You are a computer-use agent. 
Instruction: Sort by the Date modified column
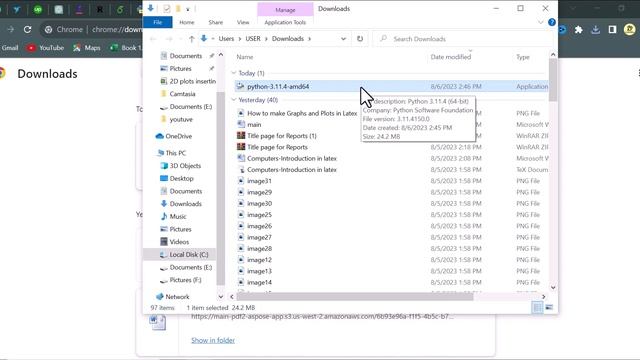pyautogui.click(x=451, y=57)
